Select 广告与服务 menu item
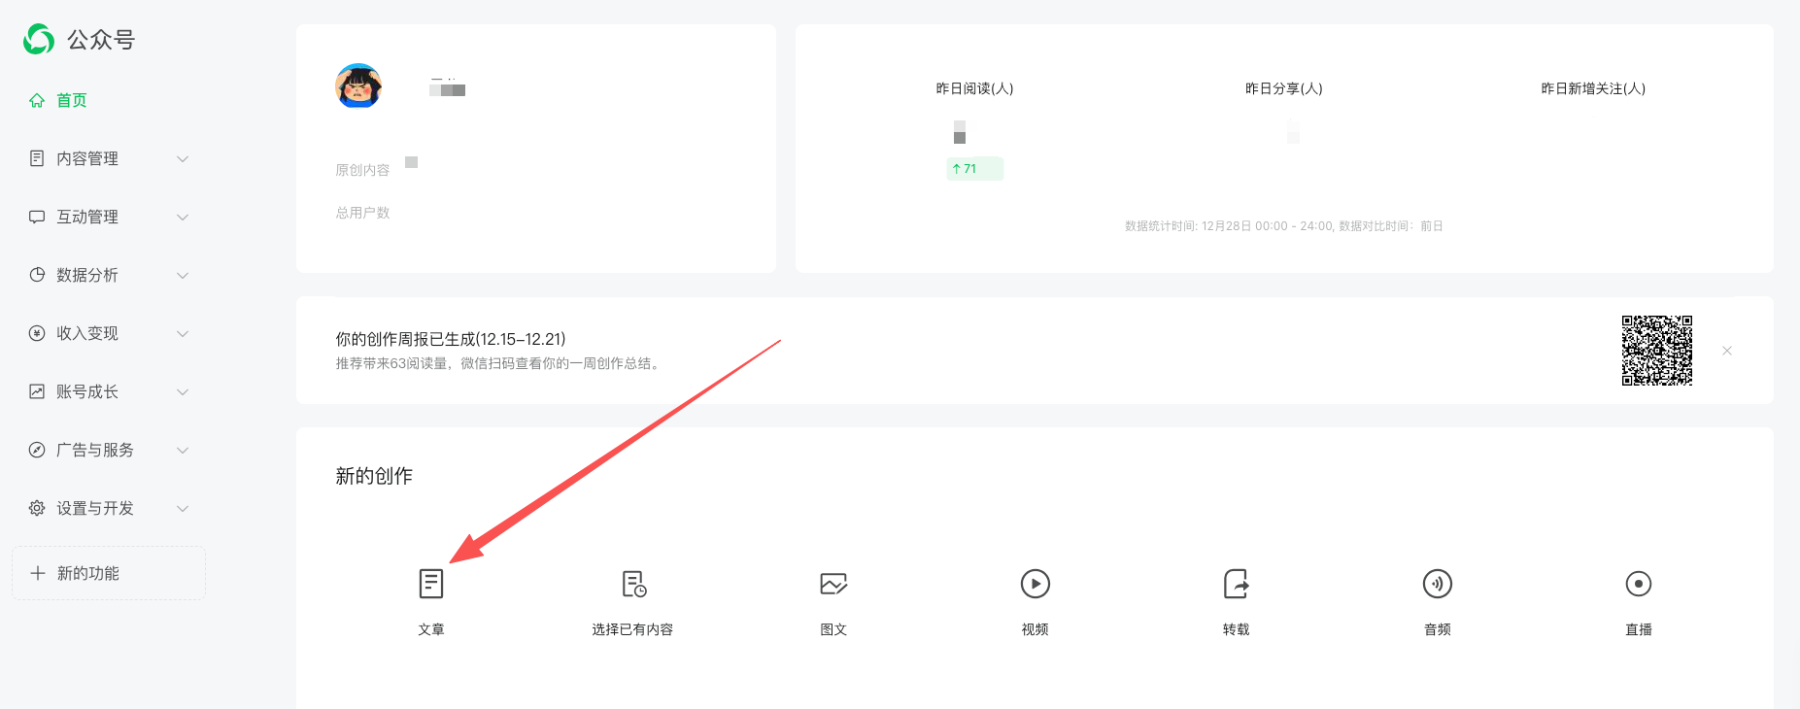The image size is (1800, 709). [x=94, y=450]
